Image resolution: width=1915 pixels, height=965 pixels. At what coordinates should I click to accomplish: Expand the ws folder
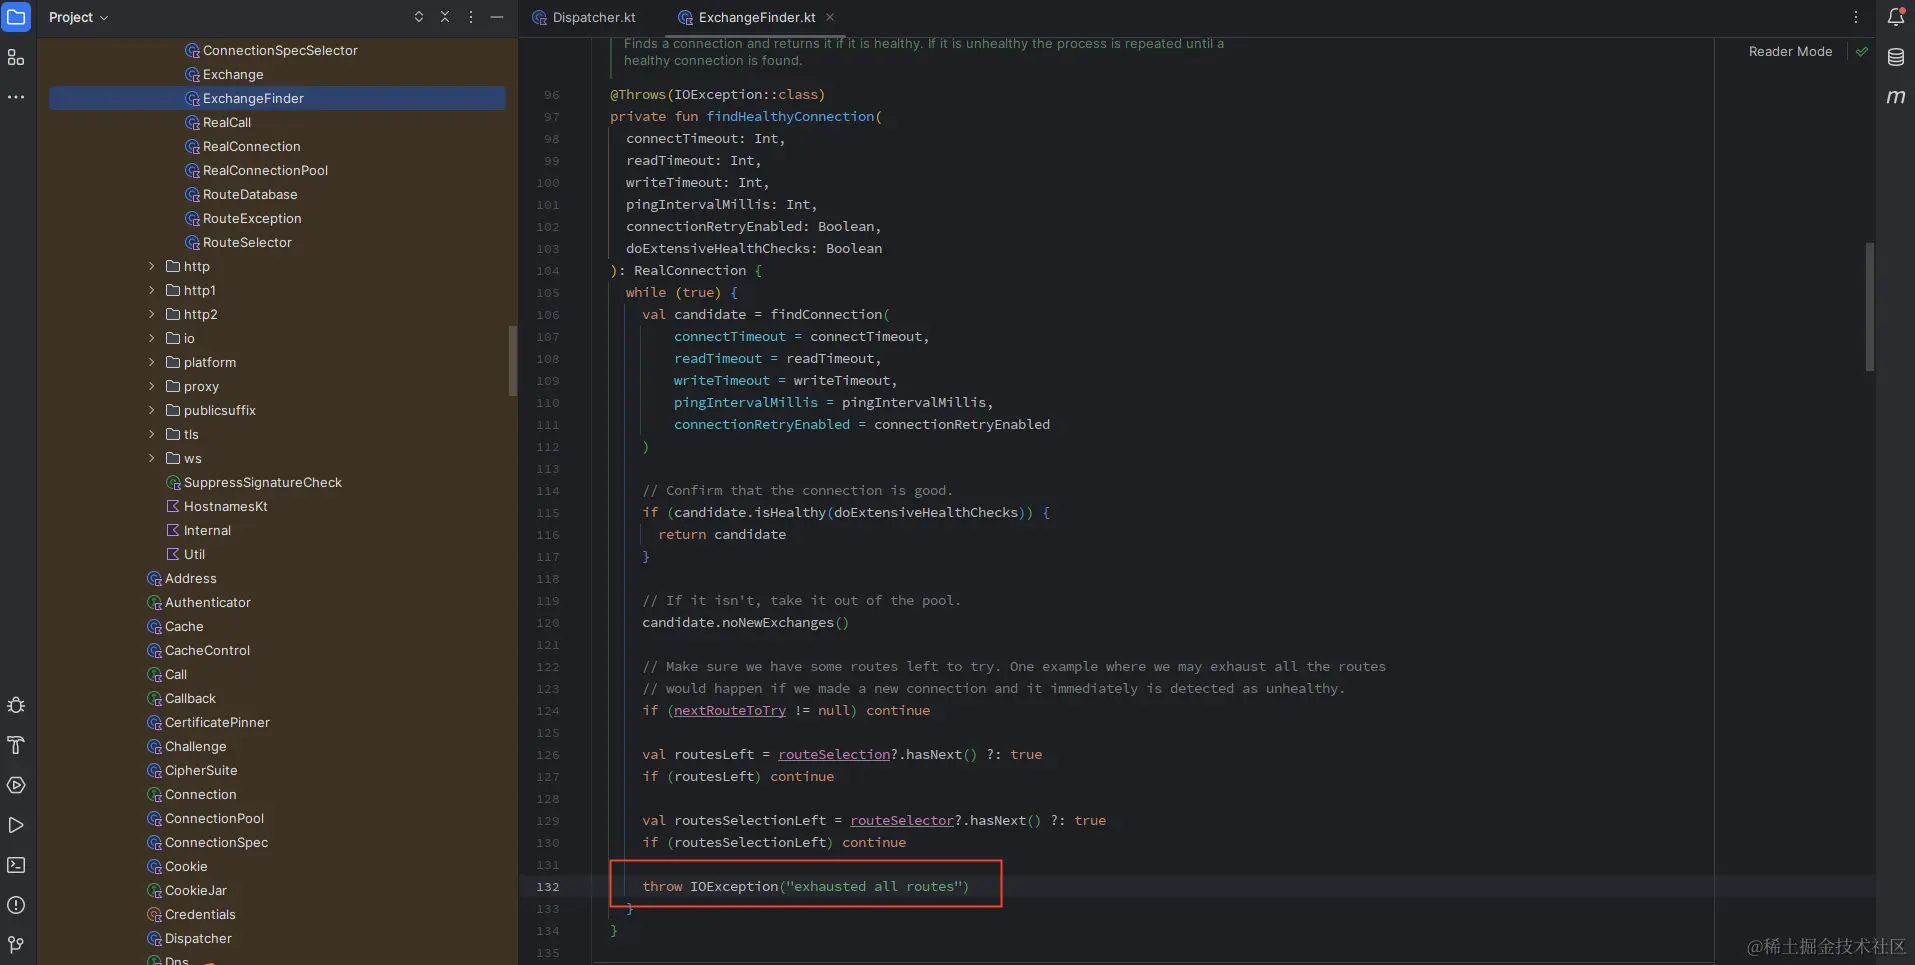pyautogui.click(x=152, y=459)
